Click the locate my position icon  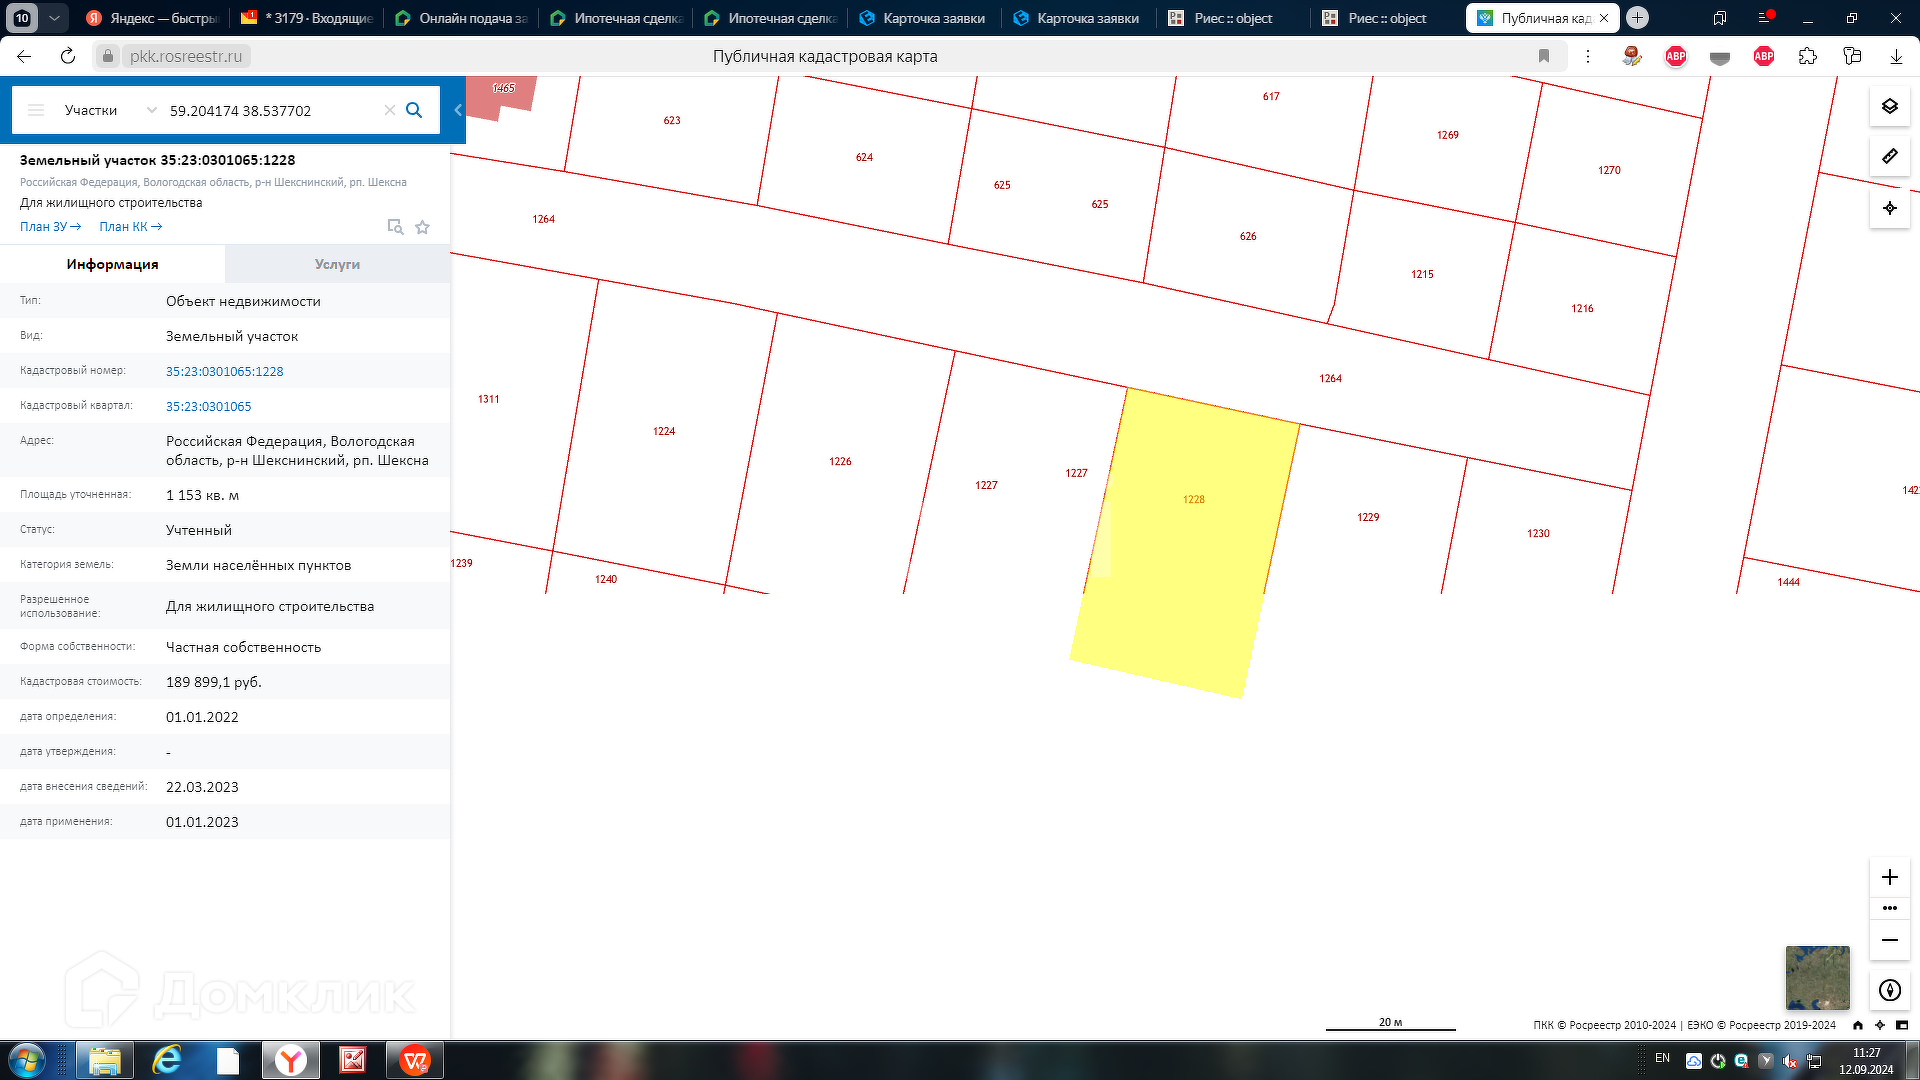point(1889,208)
